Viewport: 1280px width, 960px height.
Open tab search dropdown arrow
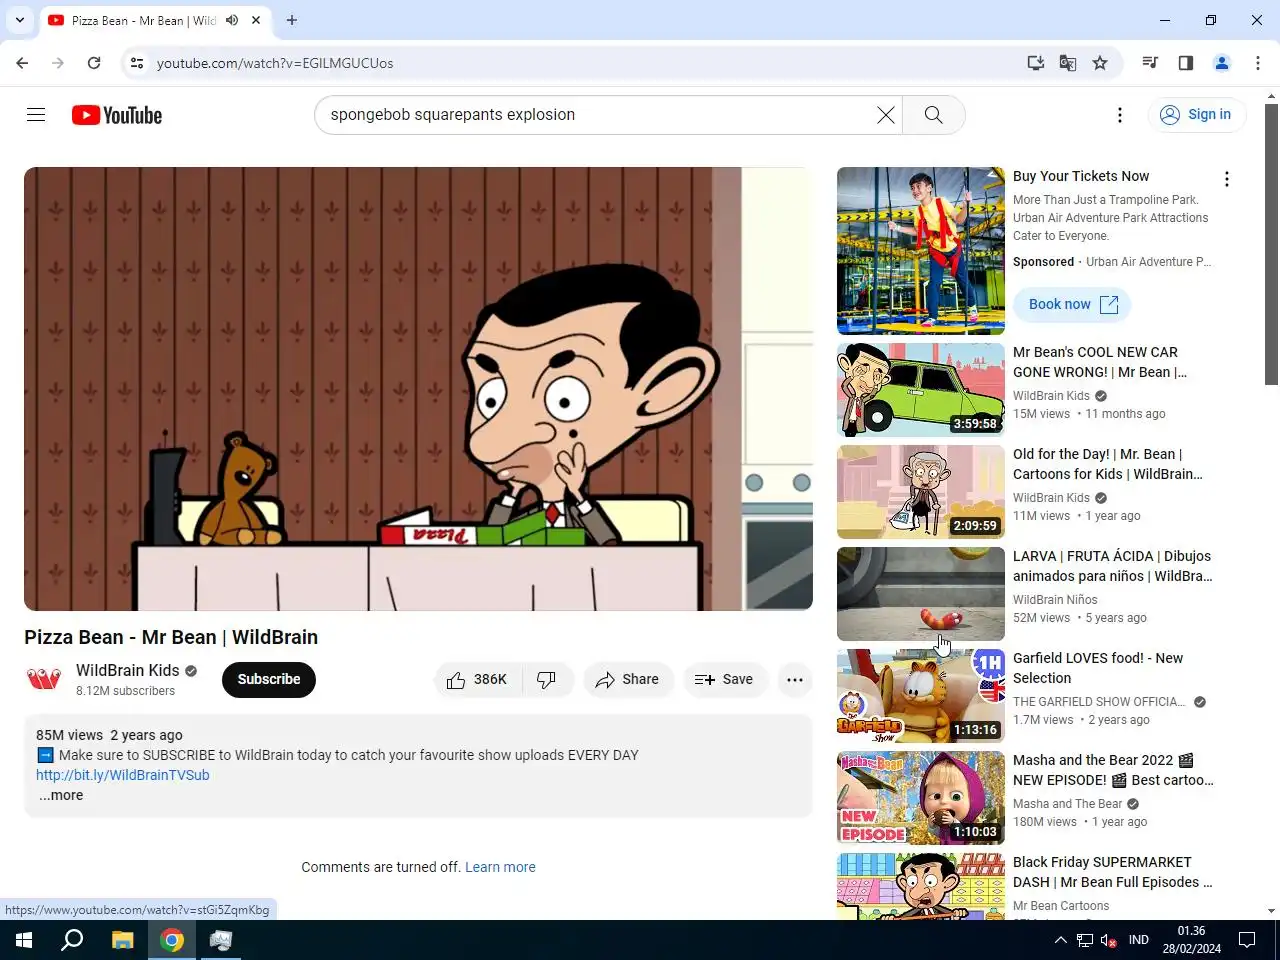(19, 20)
